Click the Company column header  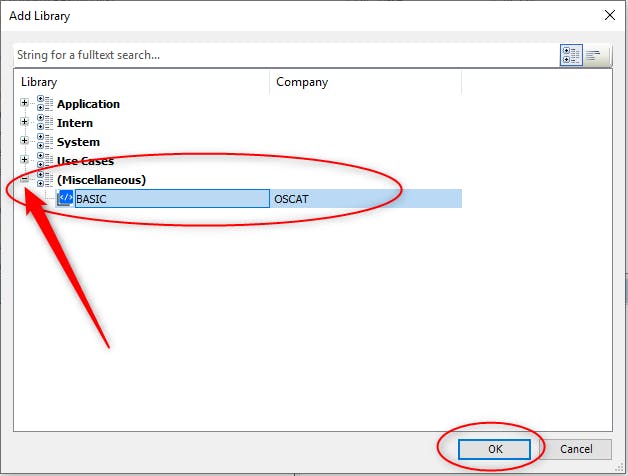(x=366, y=82)
